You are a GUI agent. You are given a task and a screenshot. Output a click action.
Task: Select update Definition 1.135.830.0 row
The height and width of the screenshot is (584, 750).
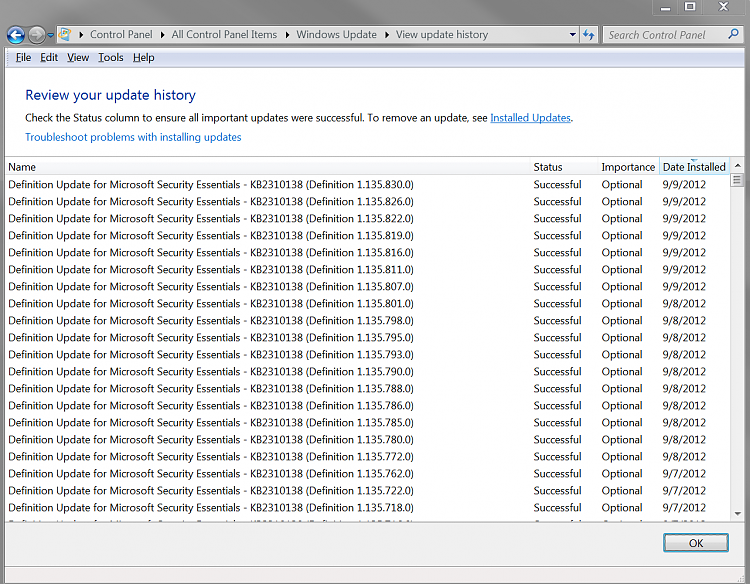pos(367,185)
